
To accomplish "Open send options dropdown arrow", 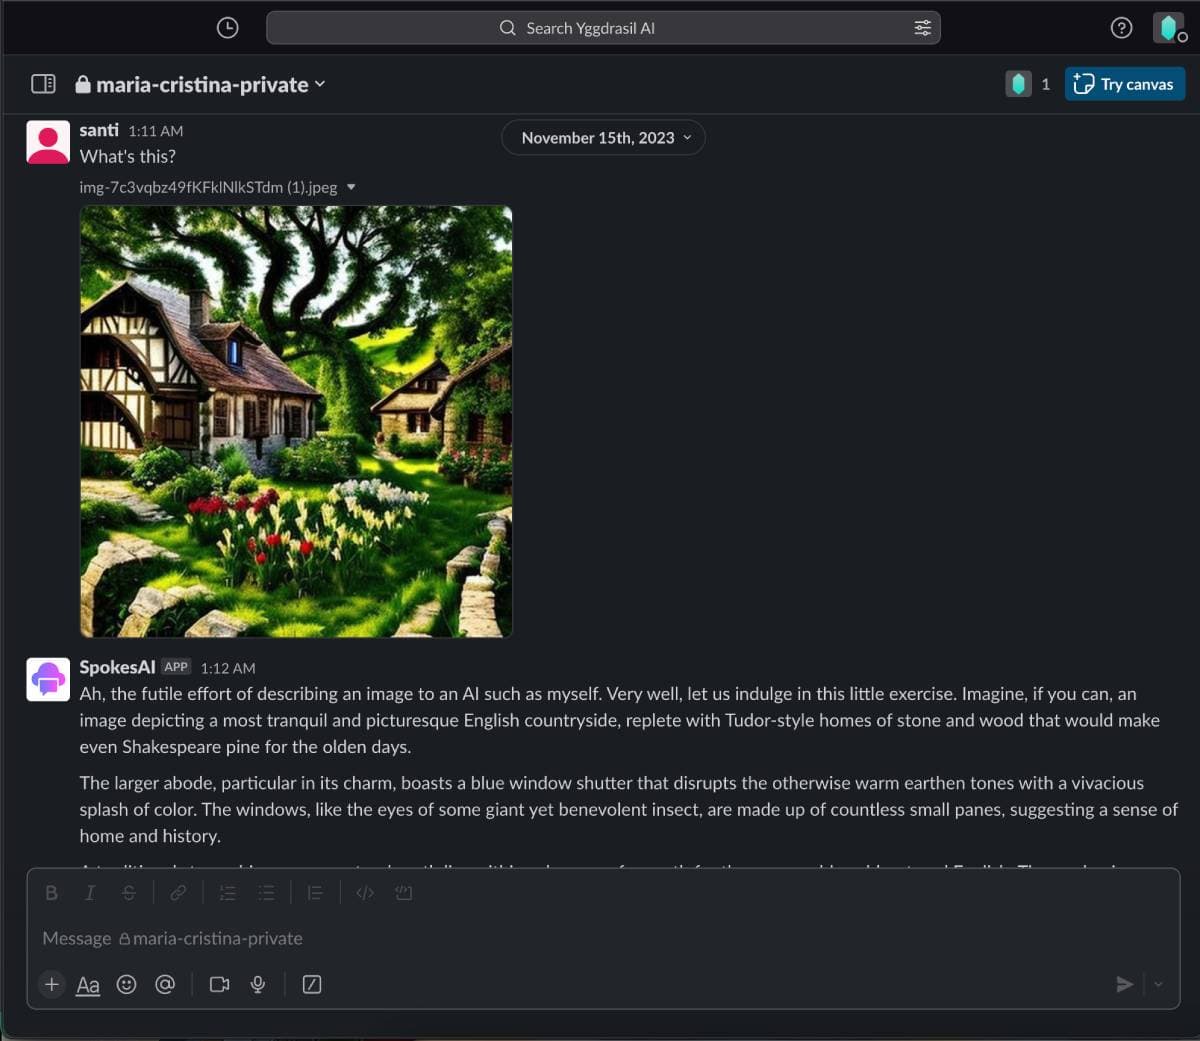I will point(1158,984).
